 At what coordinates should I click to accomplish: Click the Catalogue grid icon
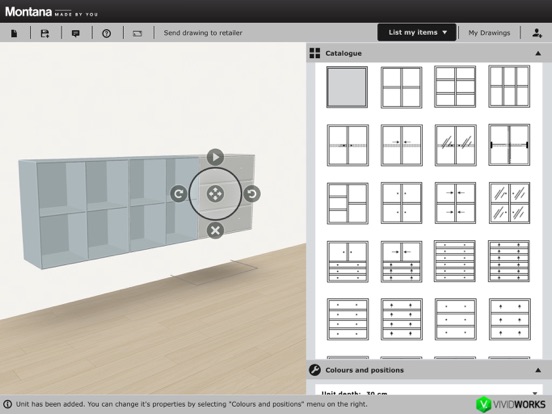pyautogui.click(x=315, y=53)
